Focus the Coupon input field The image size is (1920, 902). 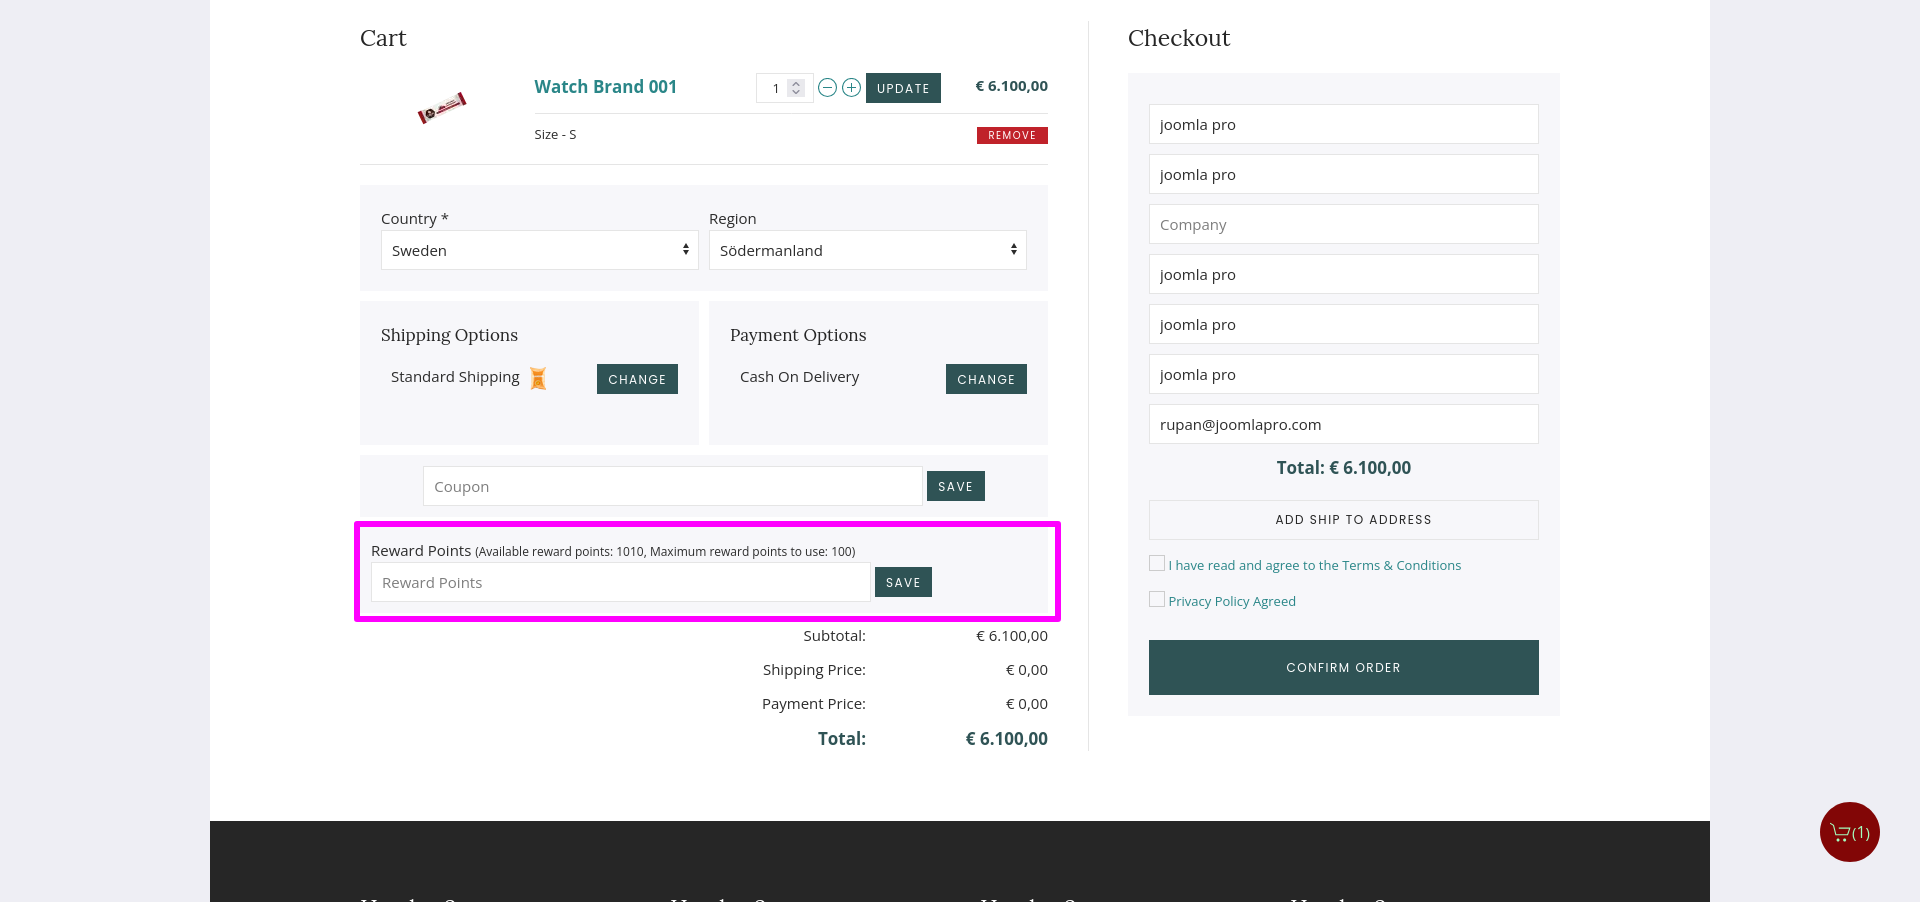pyautogui.click(x=672, y=486)
